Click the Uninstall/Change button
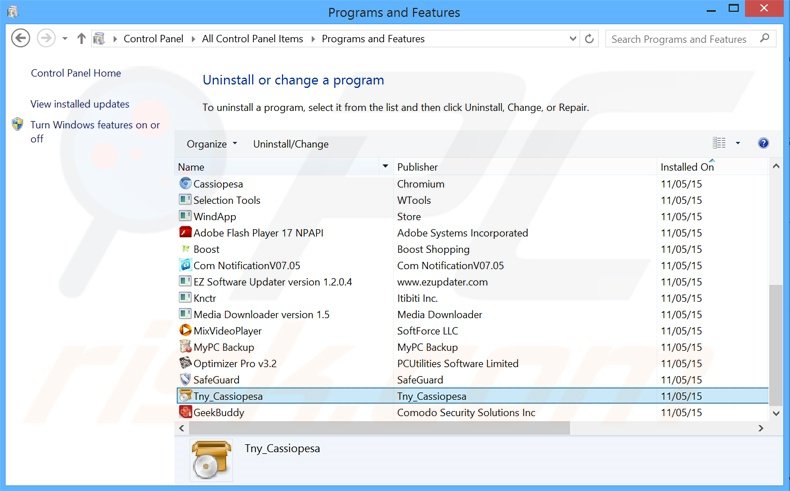This screenshot has width=790, height=491. click(x=291, y=144)
